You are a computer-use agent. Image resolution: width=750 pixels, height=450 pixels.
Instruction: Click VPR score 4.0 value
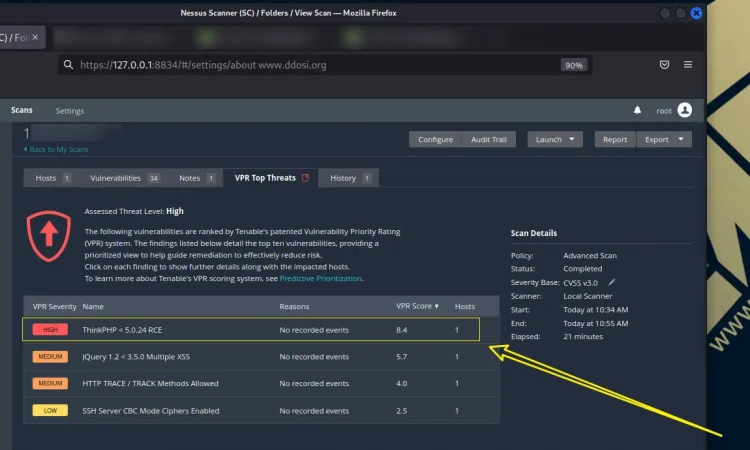tap(401, 384)
